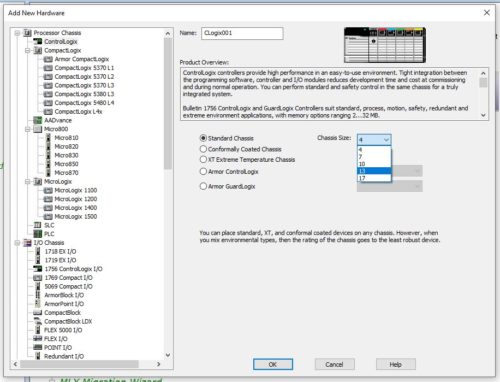Viewport: 500px width, 382px height.
Task: Confirm with the OK button
Action: click(x=273, y=364)
